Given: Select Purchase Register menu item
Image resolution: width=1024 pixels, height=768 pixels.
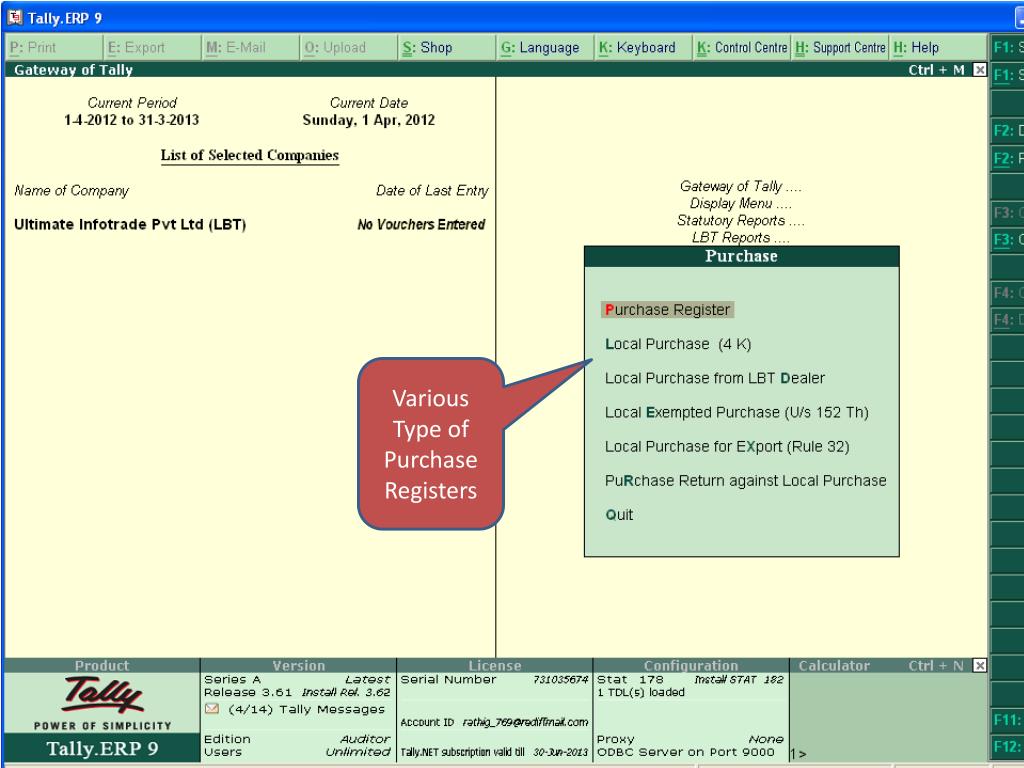Looking at the screenshot, I should coord(667,310).
